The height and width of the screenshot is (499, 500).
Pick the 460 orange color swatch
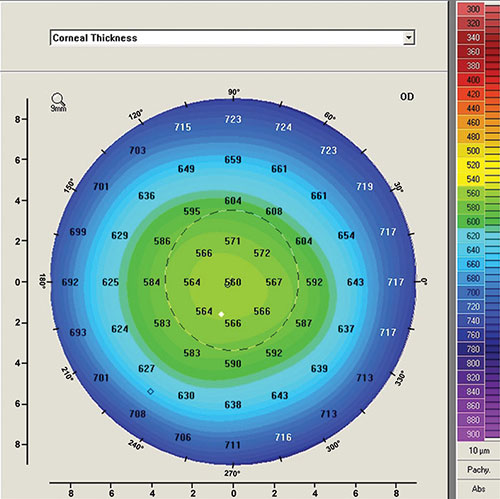(470, 123)
